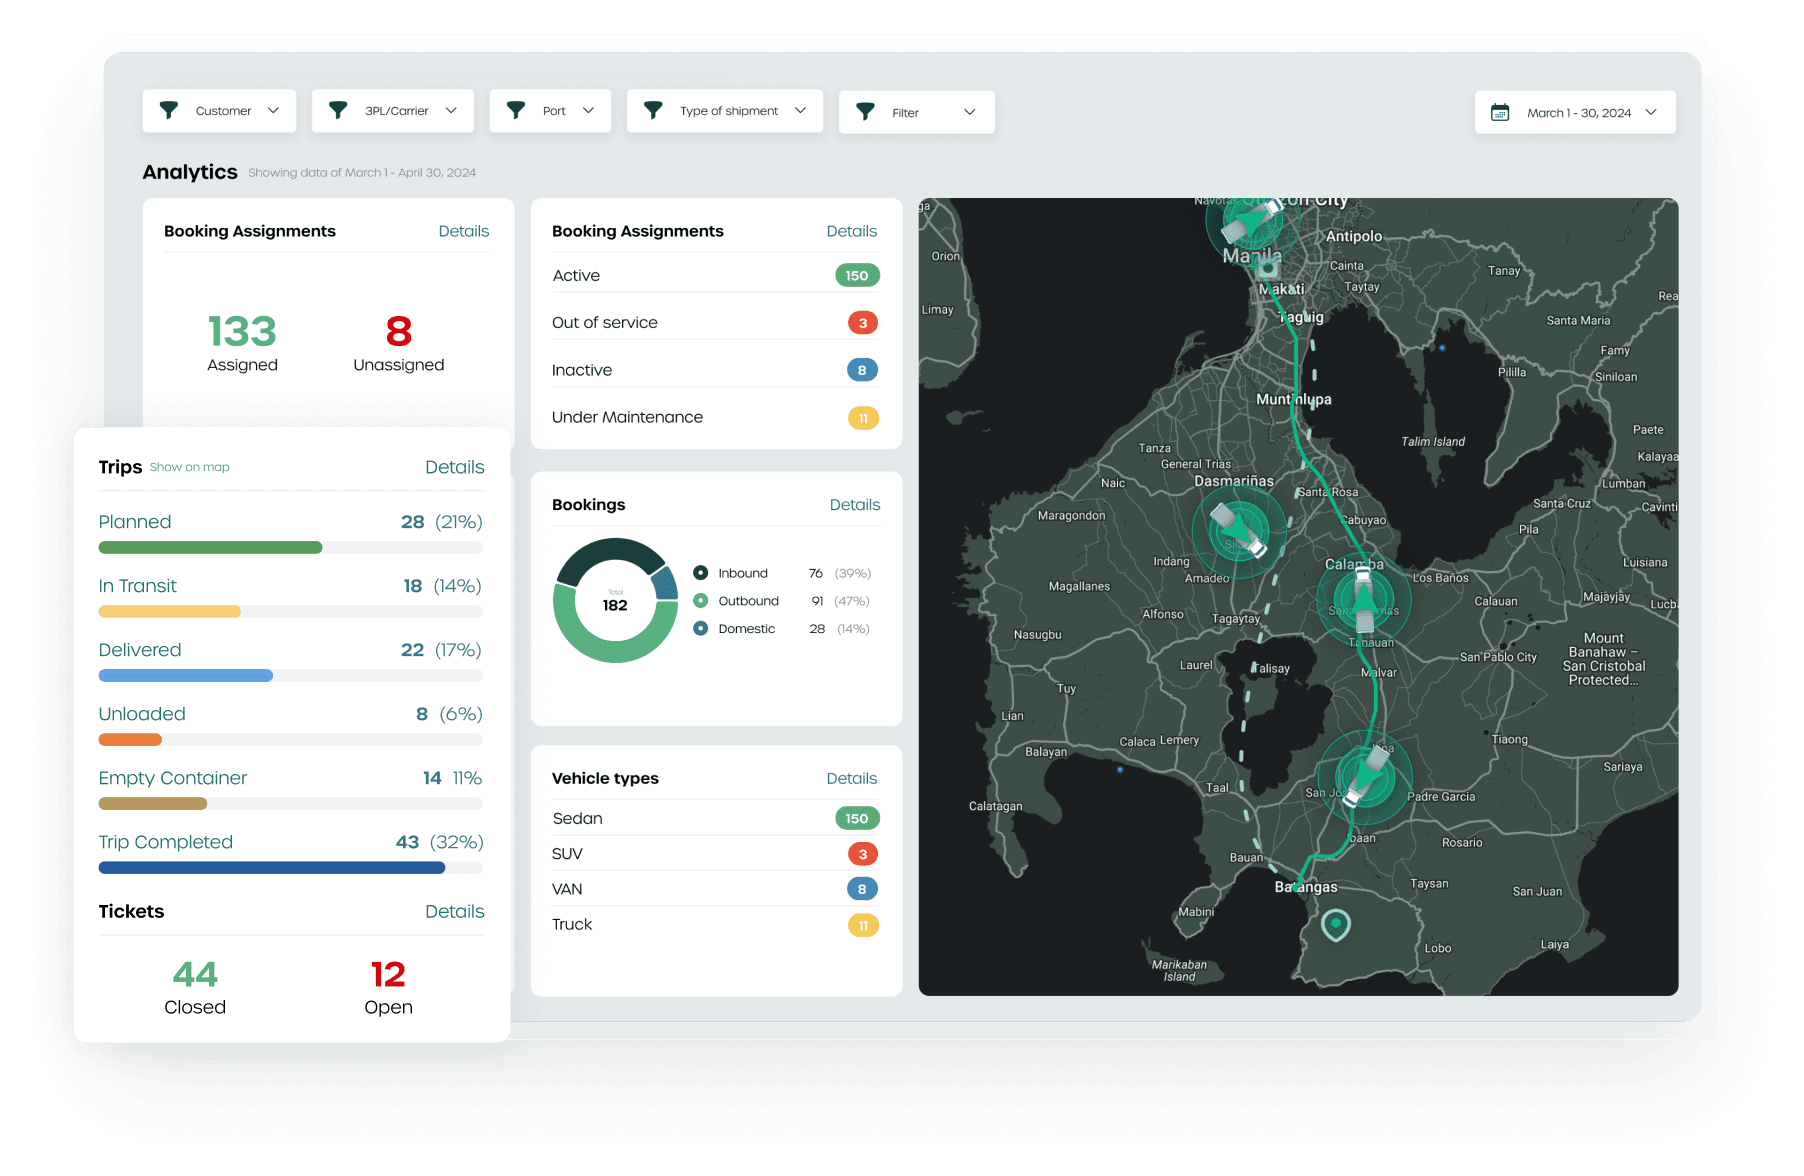Click the Port filter funnel icon
The height and width of the screenshot is (1176, 1804).
pyautogui.click(x=516, y=110)
